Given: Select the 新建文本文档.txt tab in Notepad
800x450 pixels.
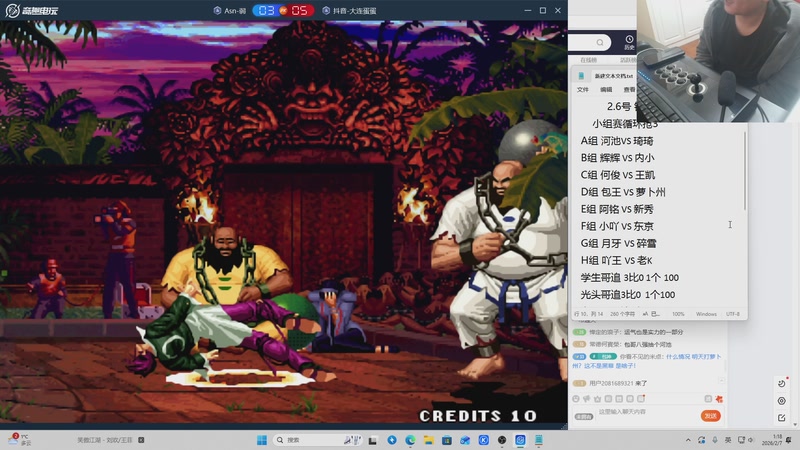Looking at the screenshot, I should (x=613, y=76).
